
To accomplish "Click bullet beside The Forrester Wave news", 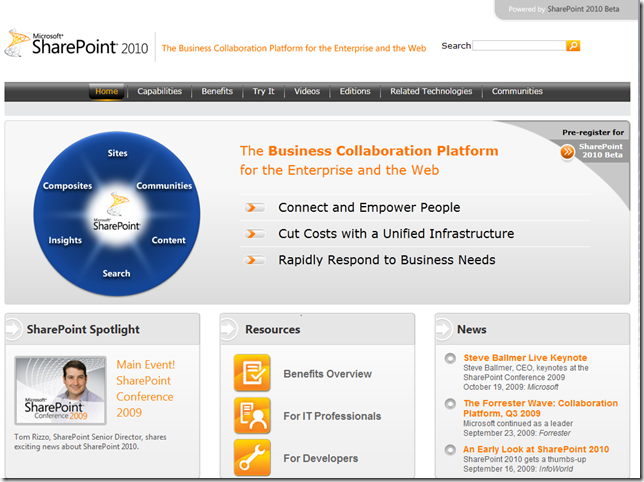I will (x=450, y=404).
